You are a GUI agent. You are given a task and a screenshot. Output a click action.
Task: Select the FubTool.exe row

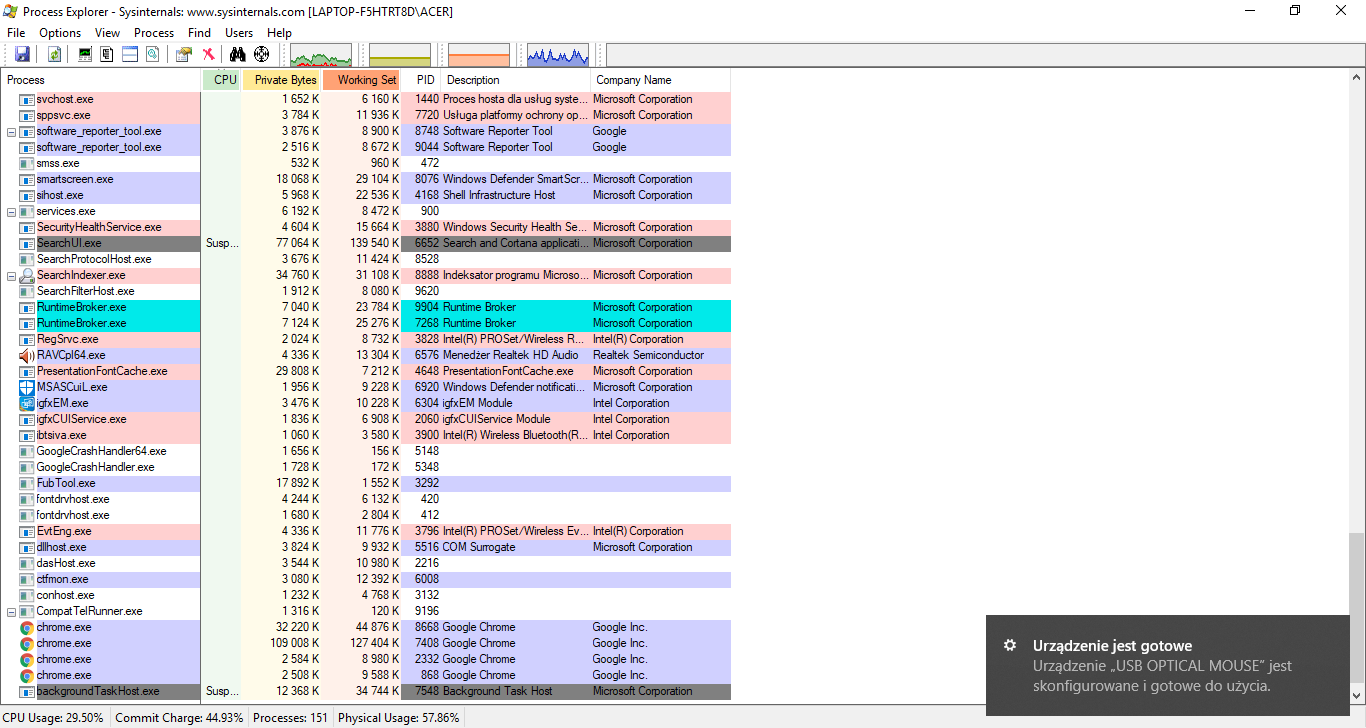pyautogui.click(x=366, y=483)
